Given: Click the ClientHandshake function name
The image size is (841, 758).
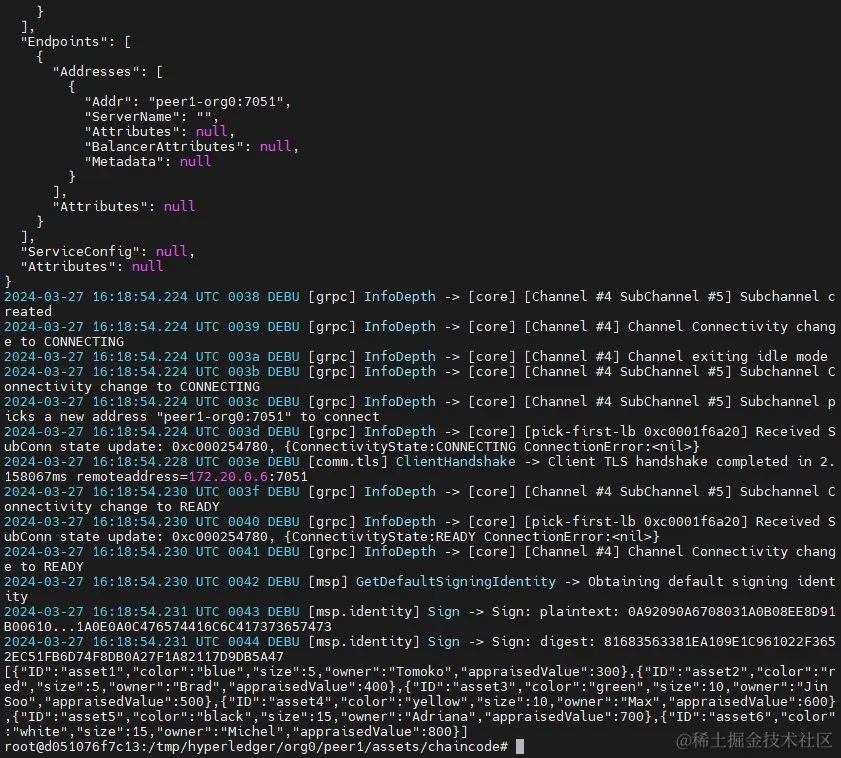Looking at the screenshot, I should [455, 462].
